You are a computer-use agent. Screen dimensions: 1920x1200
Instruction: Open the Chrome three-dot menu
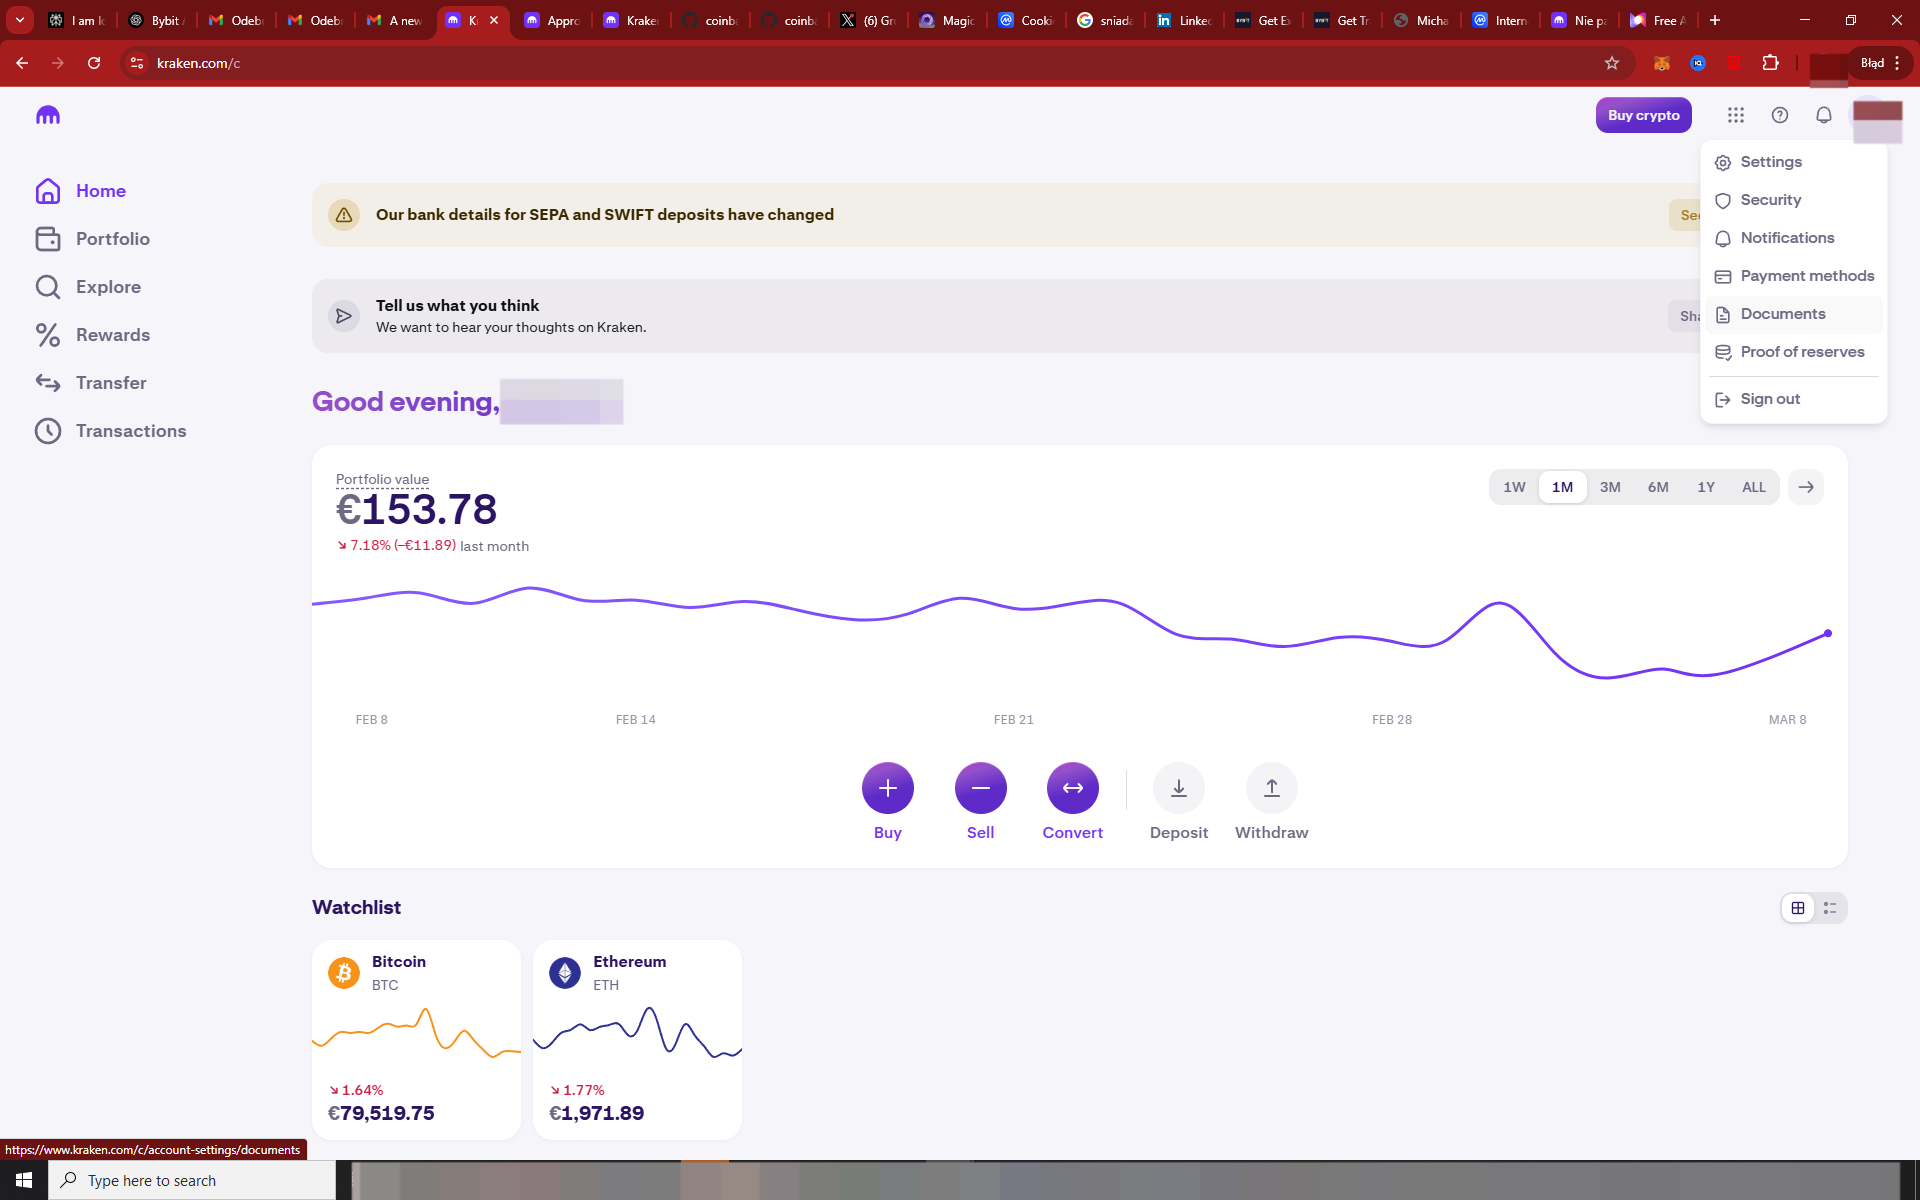(x=1897, y=63)
